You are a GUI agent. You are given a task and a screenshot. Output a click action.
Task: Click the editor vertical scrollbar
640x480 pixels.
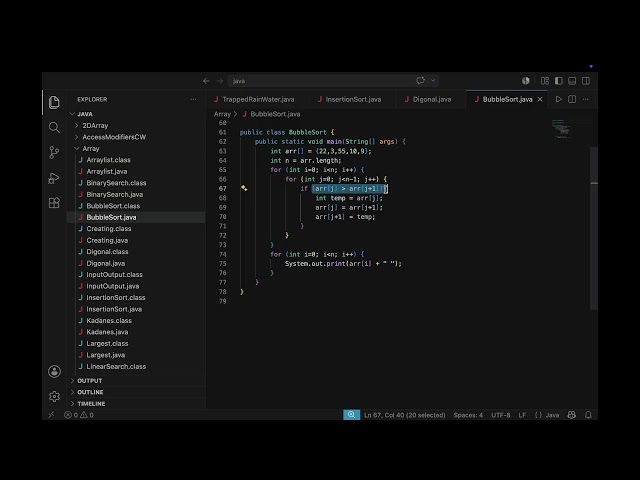[594, 227]
